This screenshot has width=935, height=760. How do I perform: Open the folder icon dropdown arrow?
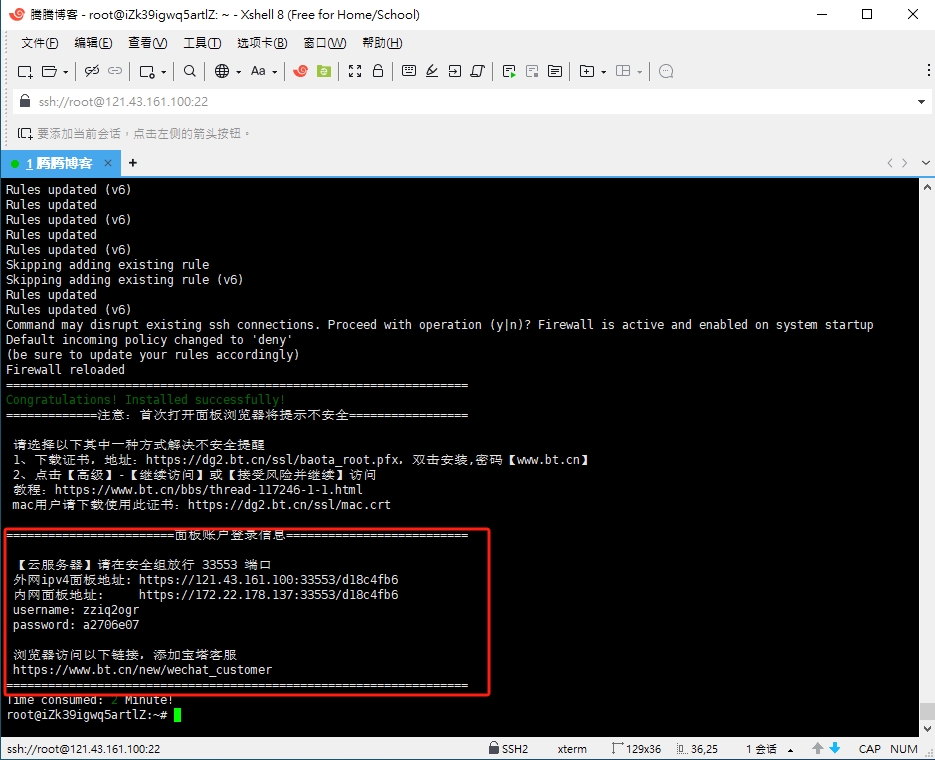tap(66, 72)
